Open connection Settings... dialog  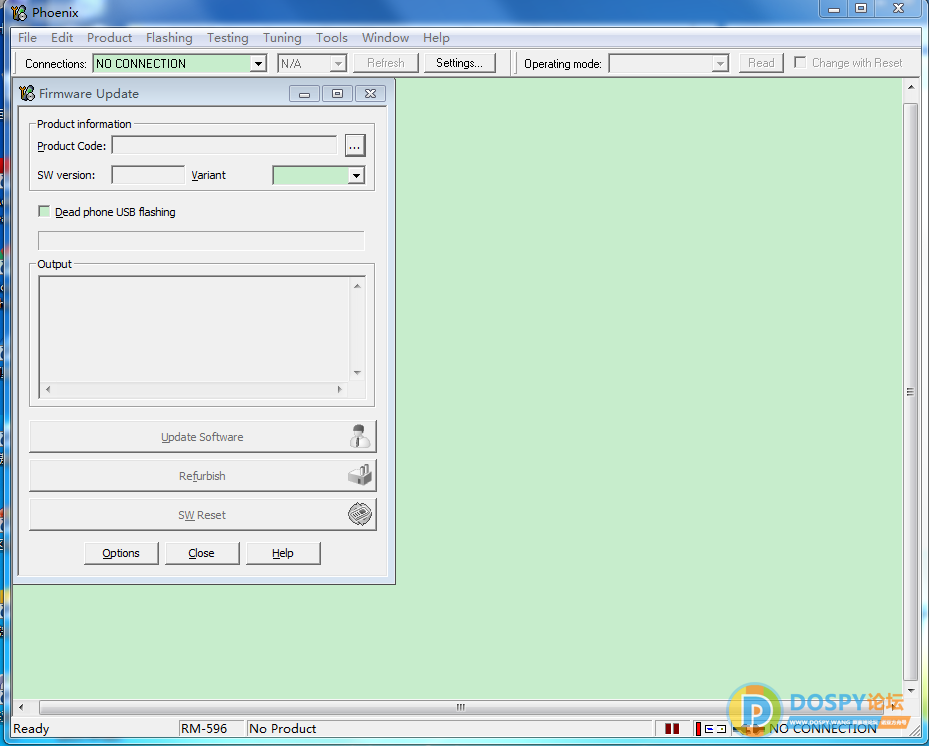tap(460, 63)
